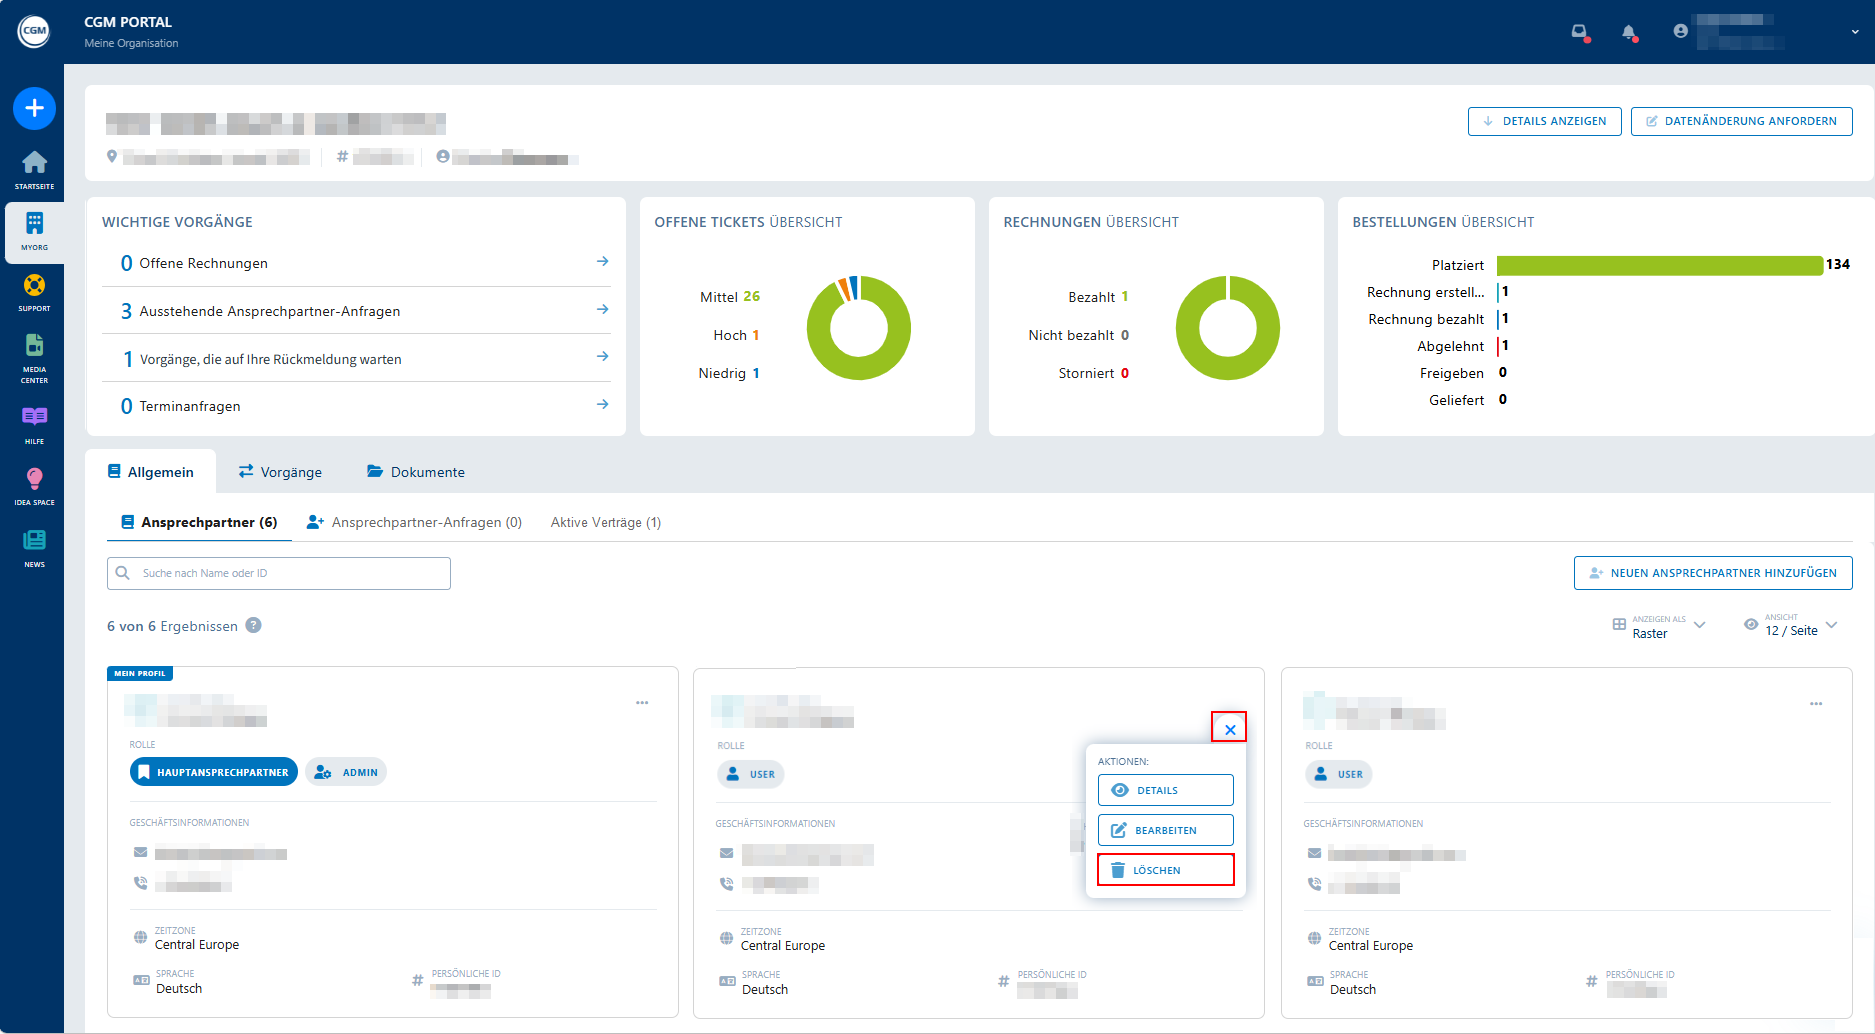Open Anzeigen als Raster dropdown
Image resolution: width=1875 pixels, height=1034 pixels.
tap(1659, 626)
